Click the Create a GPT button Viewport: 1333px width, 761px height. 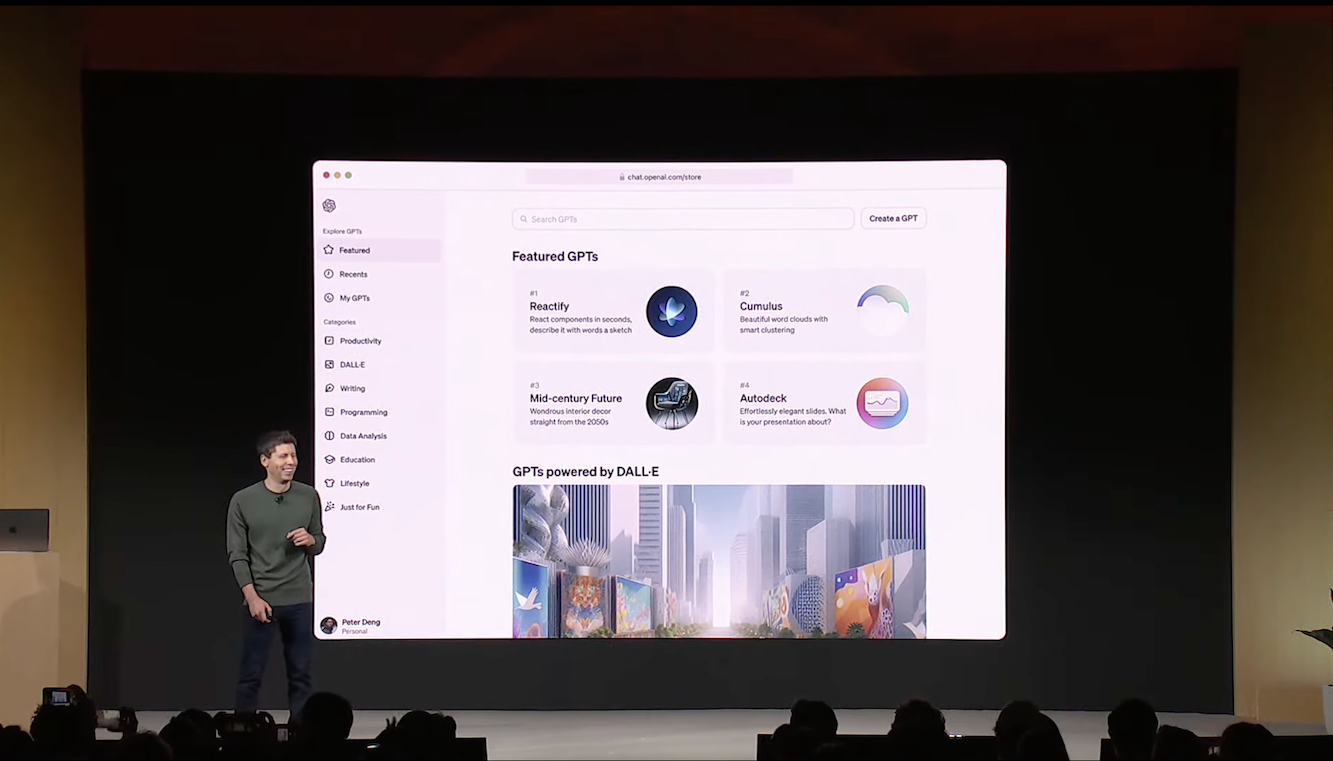[893, 219]
